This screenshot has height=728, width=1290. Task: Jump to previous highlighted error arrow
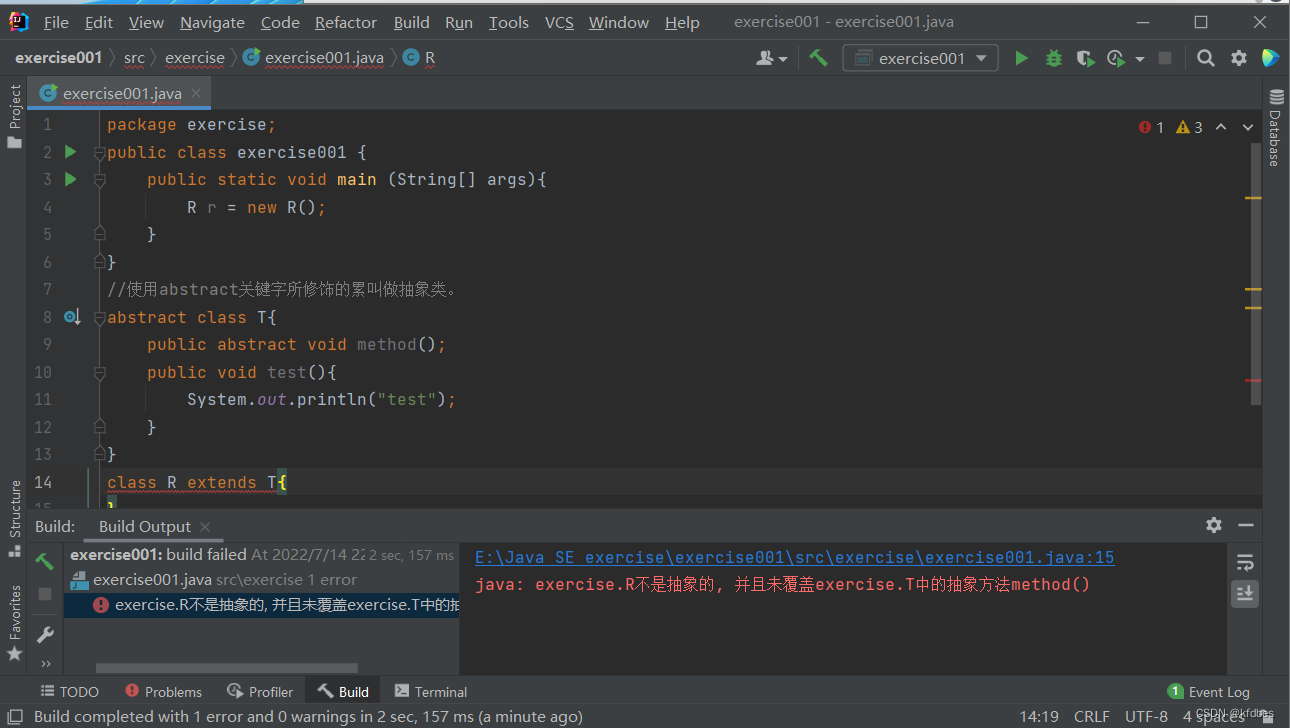coord(1221,127)
